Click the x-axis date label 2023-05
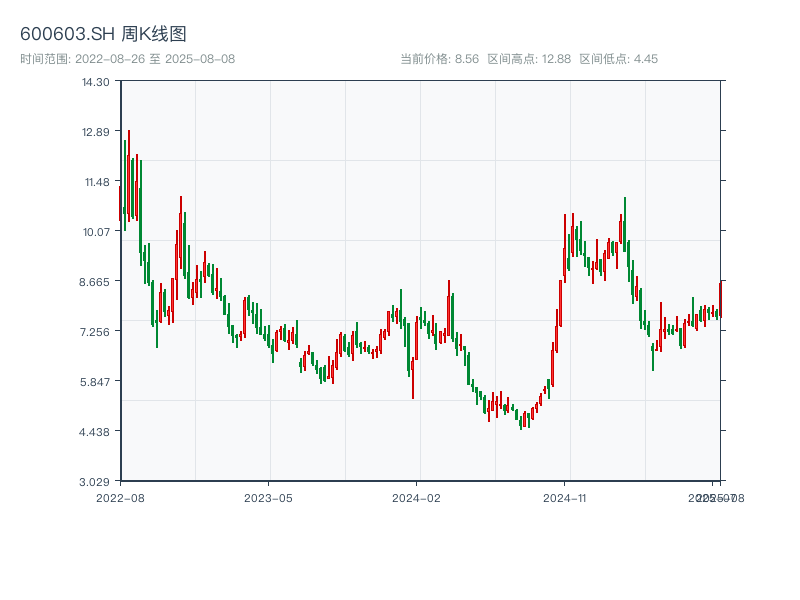Viewport: 800px width, 600px height. coord(268,498)
